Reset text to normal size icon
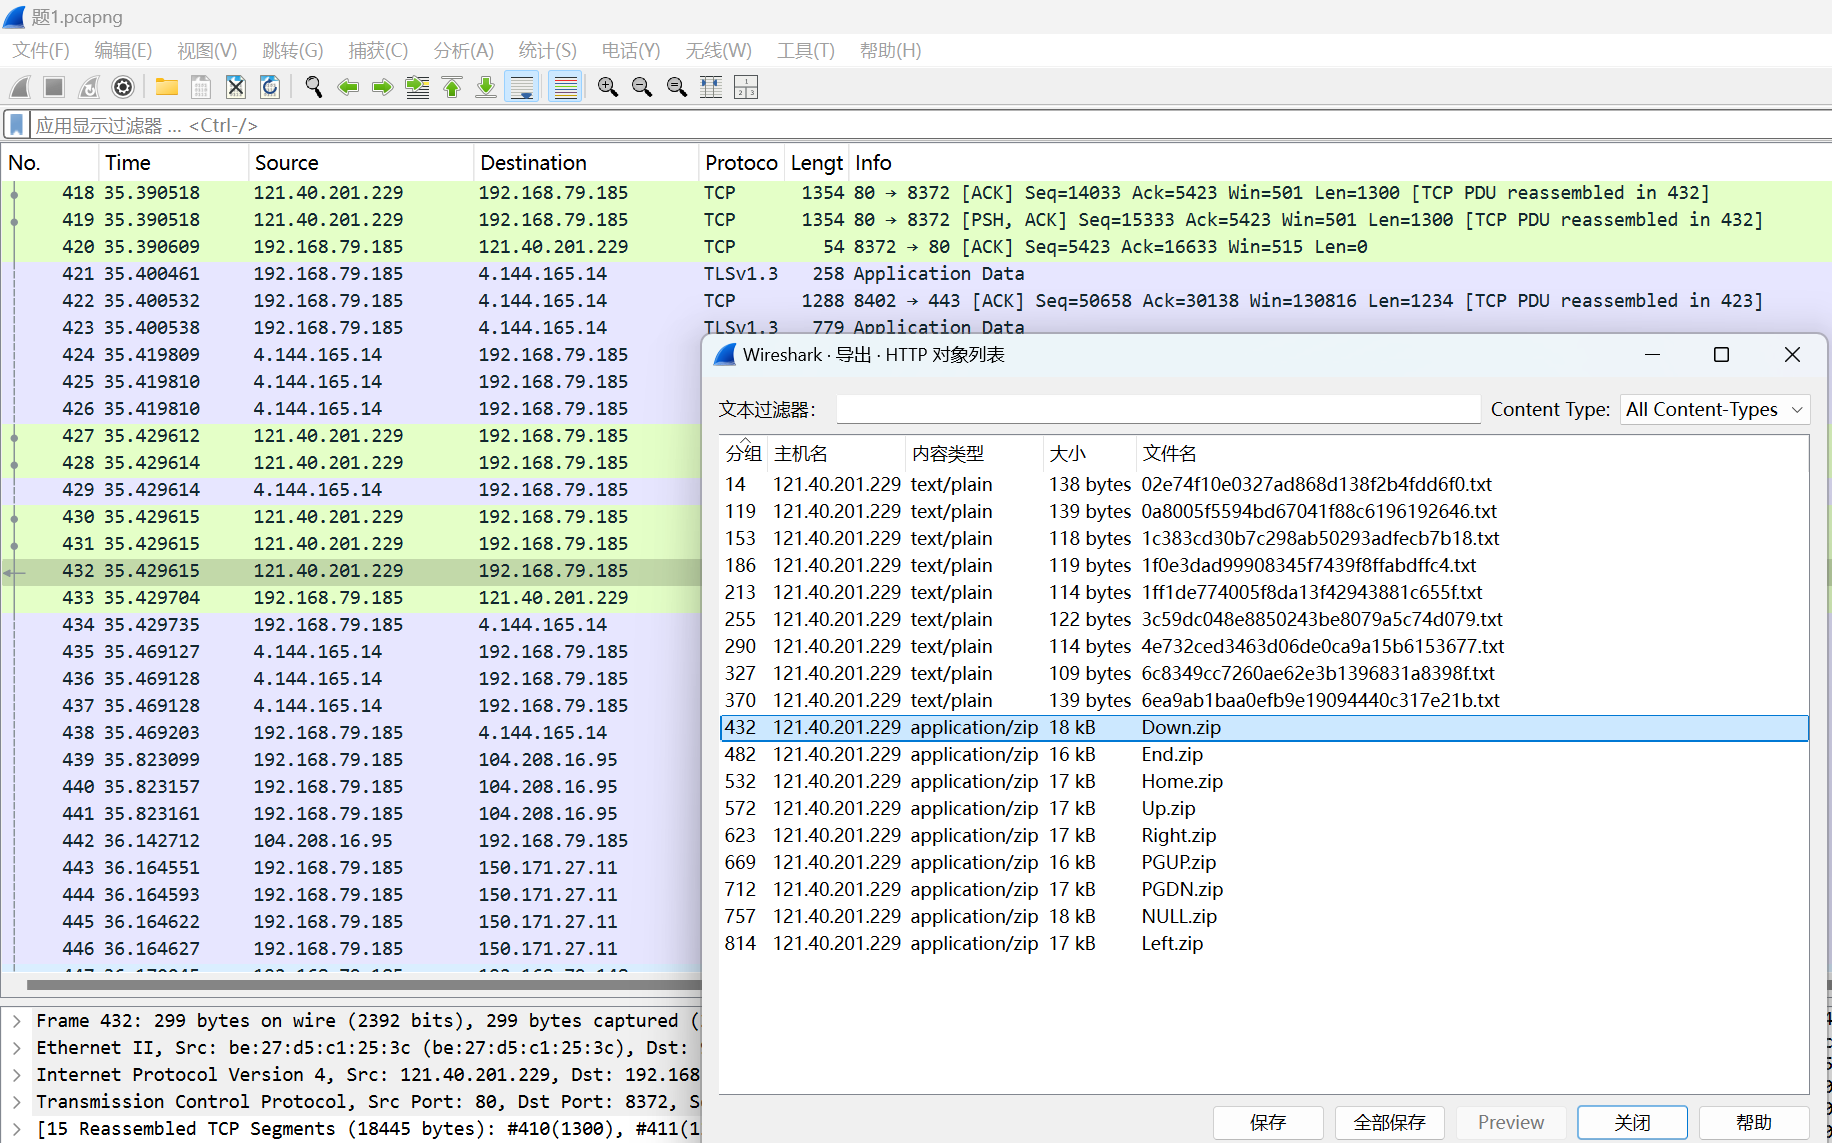The image size is (1832, 1143). coord(677,87)
